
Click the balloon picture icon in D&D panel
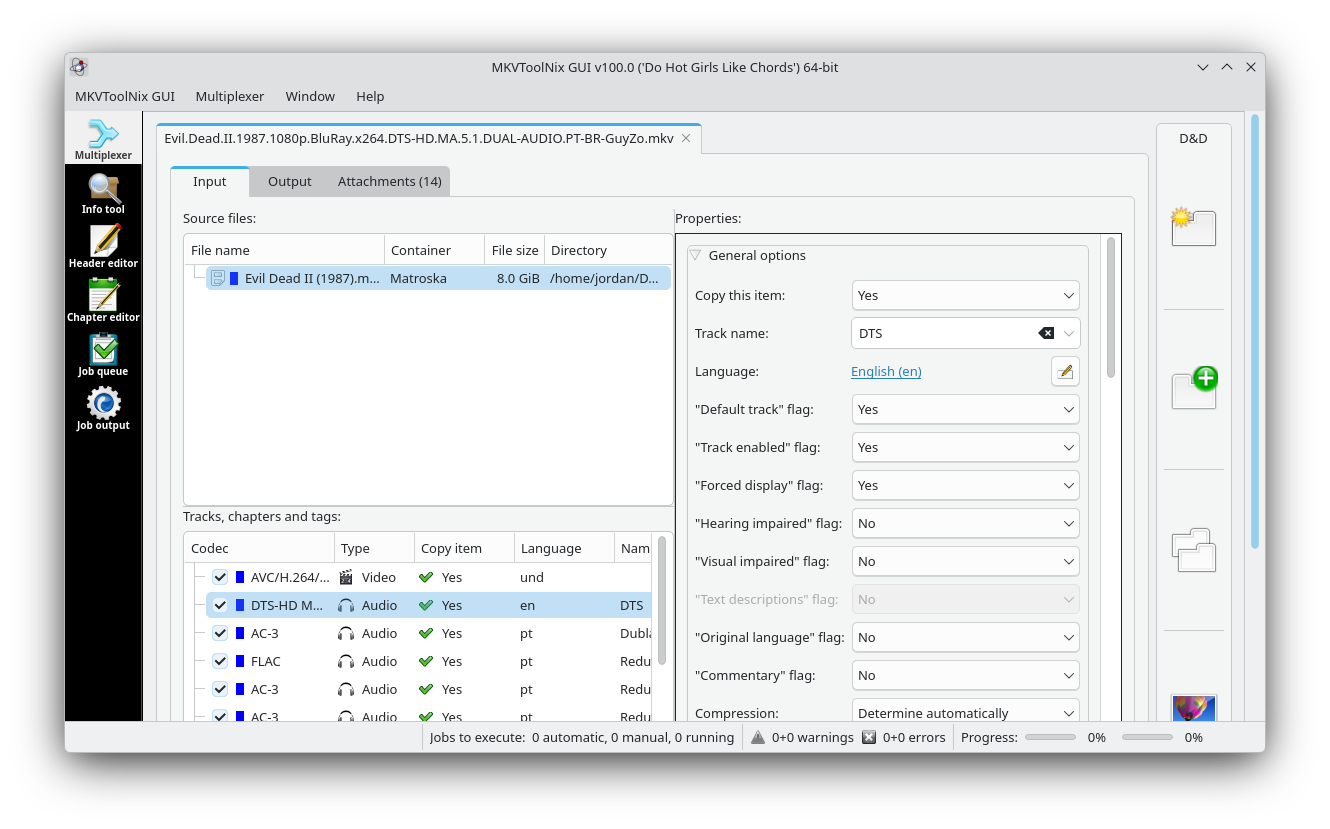1193,707
